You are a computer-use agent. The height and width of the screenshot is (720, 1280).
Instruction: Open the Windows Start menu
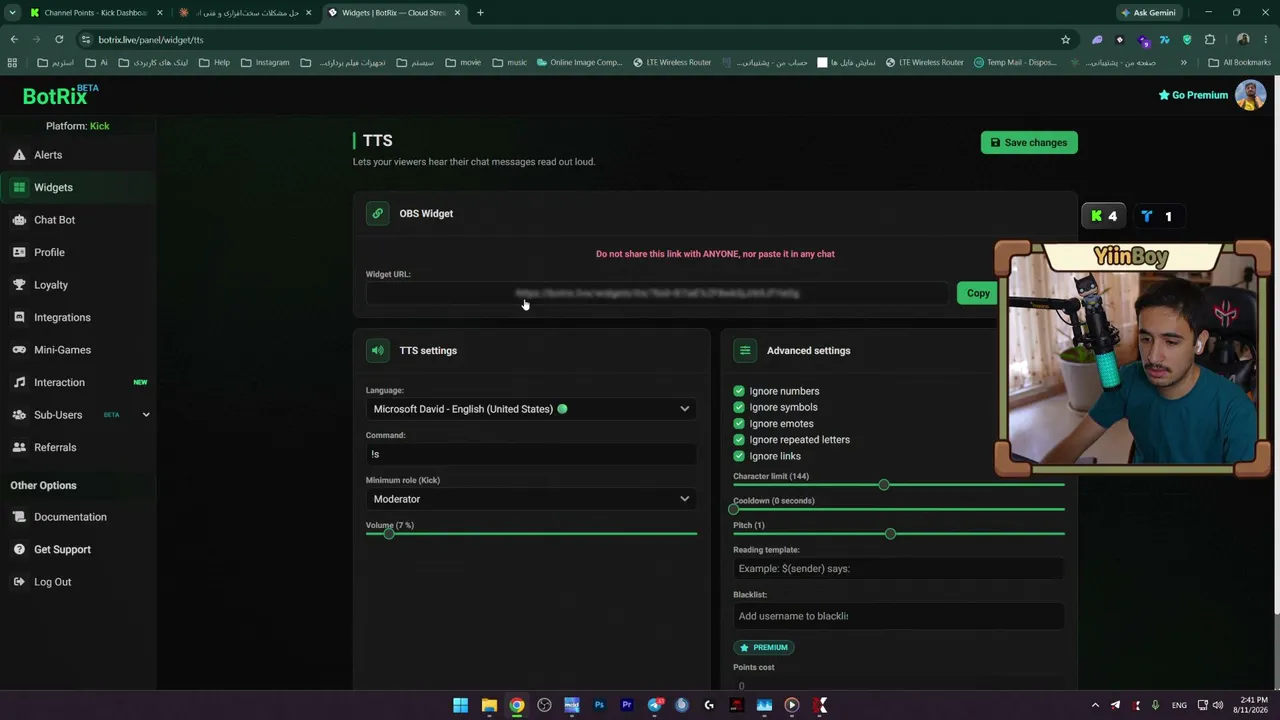[x=460, y=705]
